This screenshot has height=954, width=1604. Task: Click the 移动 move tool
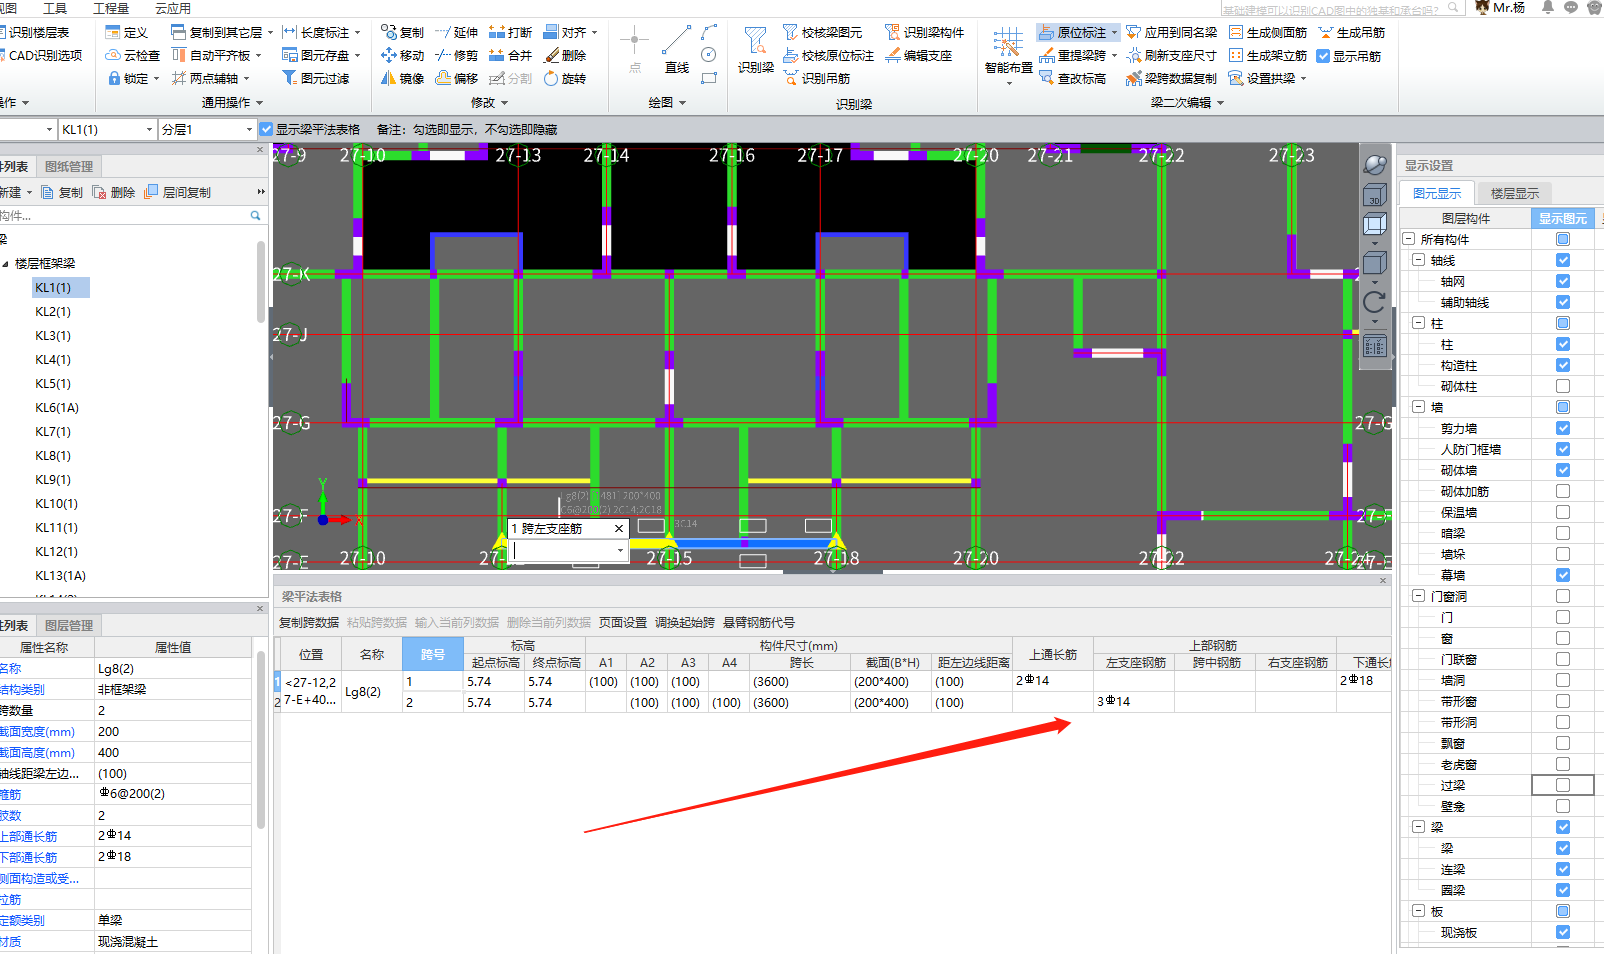[402, 56]
